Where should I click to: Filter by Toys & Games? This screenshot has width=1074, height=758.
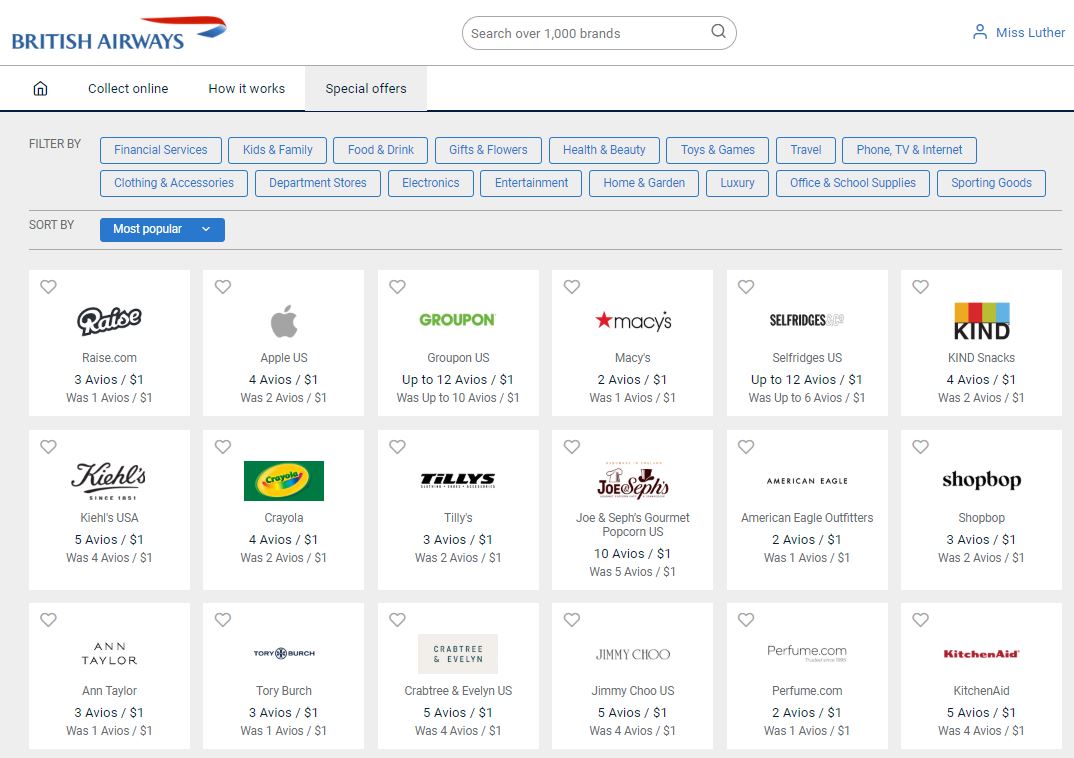[x=717, y=150]
